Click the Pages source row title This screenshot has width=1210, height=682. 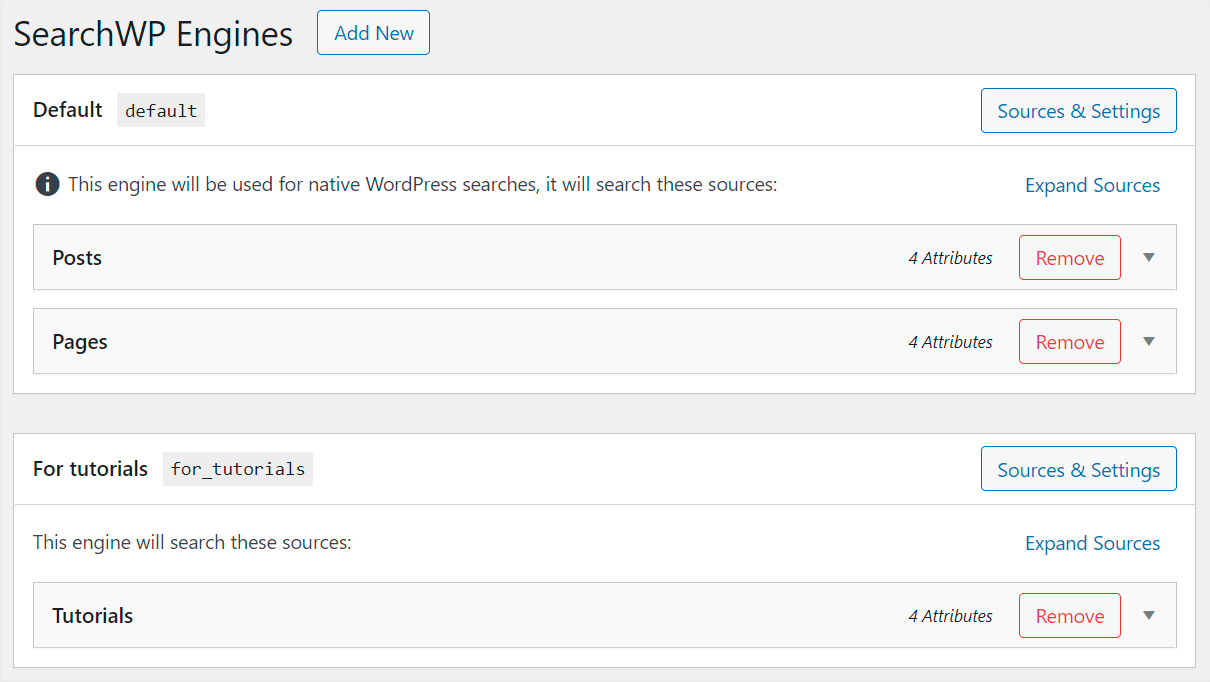coord(79,341)
